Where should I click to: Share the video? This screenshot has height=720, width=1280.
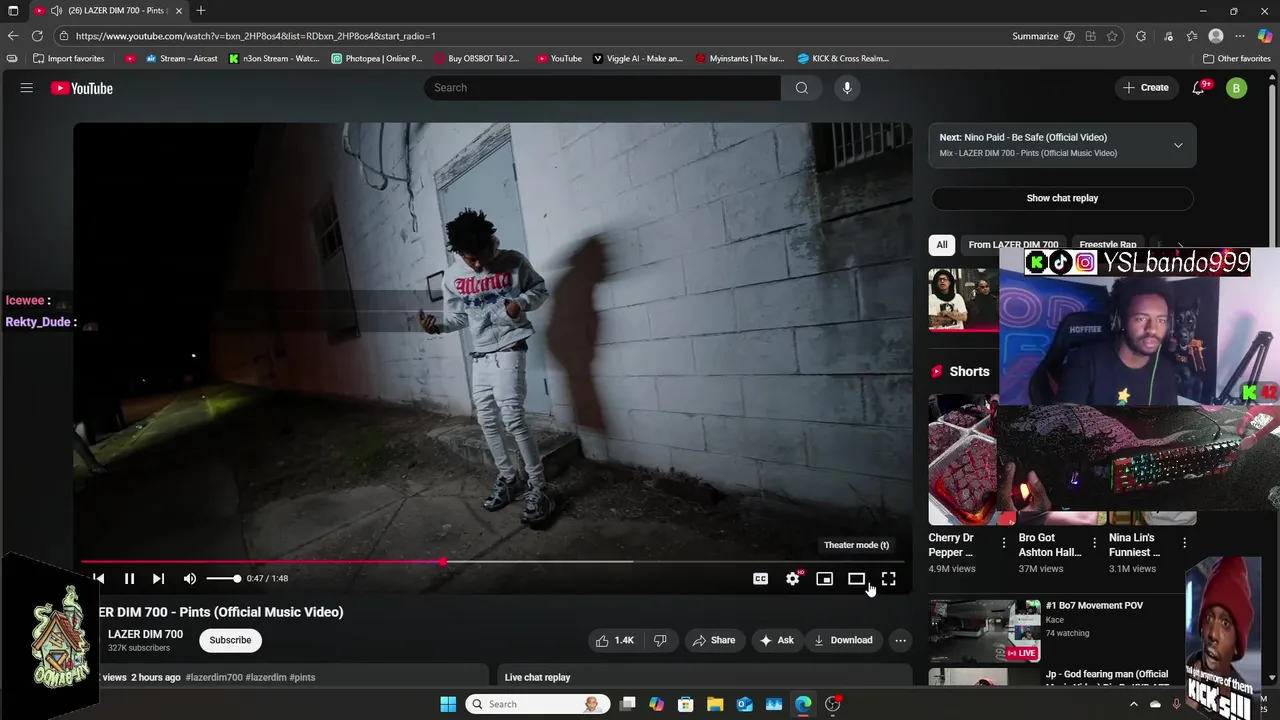point(714,640)
